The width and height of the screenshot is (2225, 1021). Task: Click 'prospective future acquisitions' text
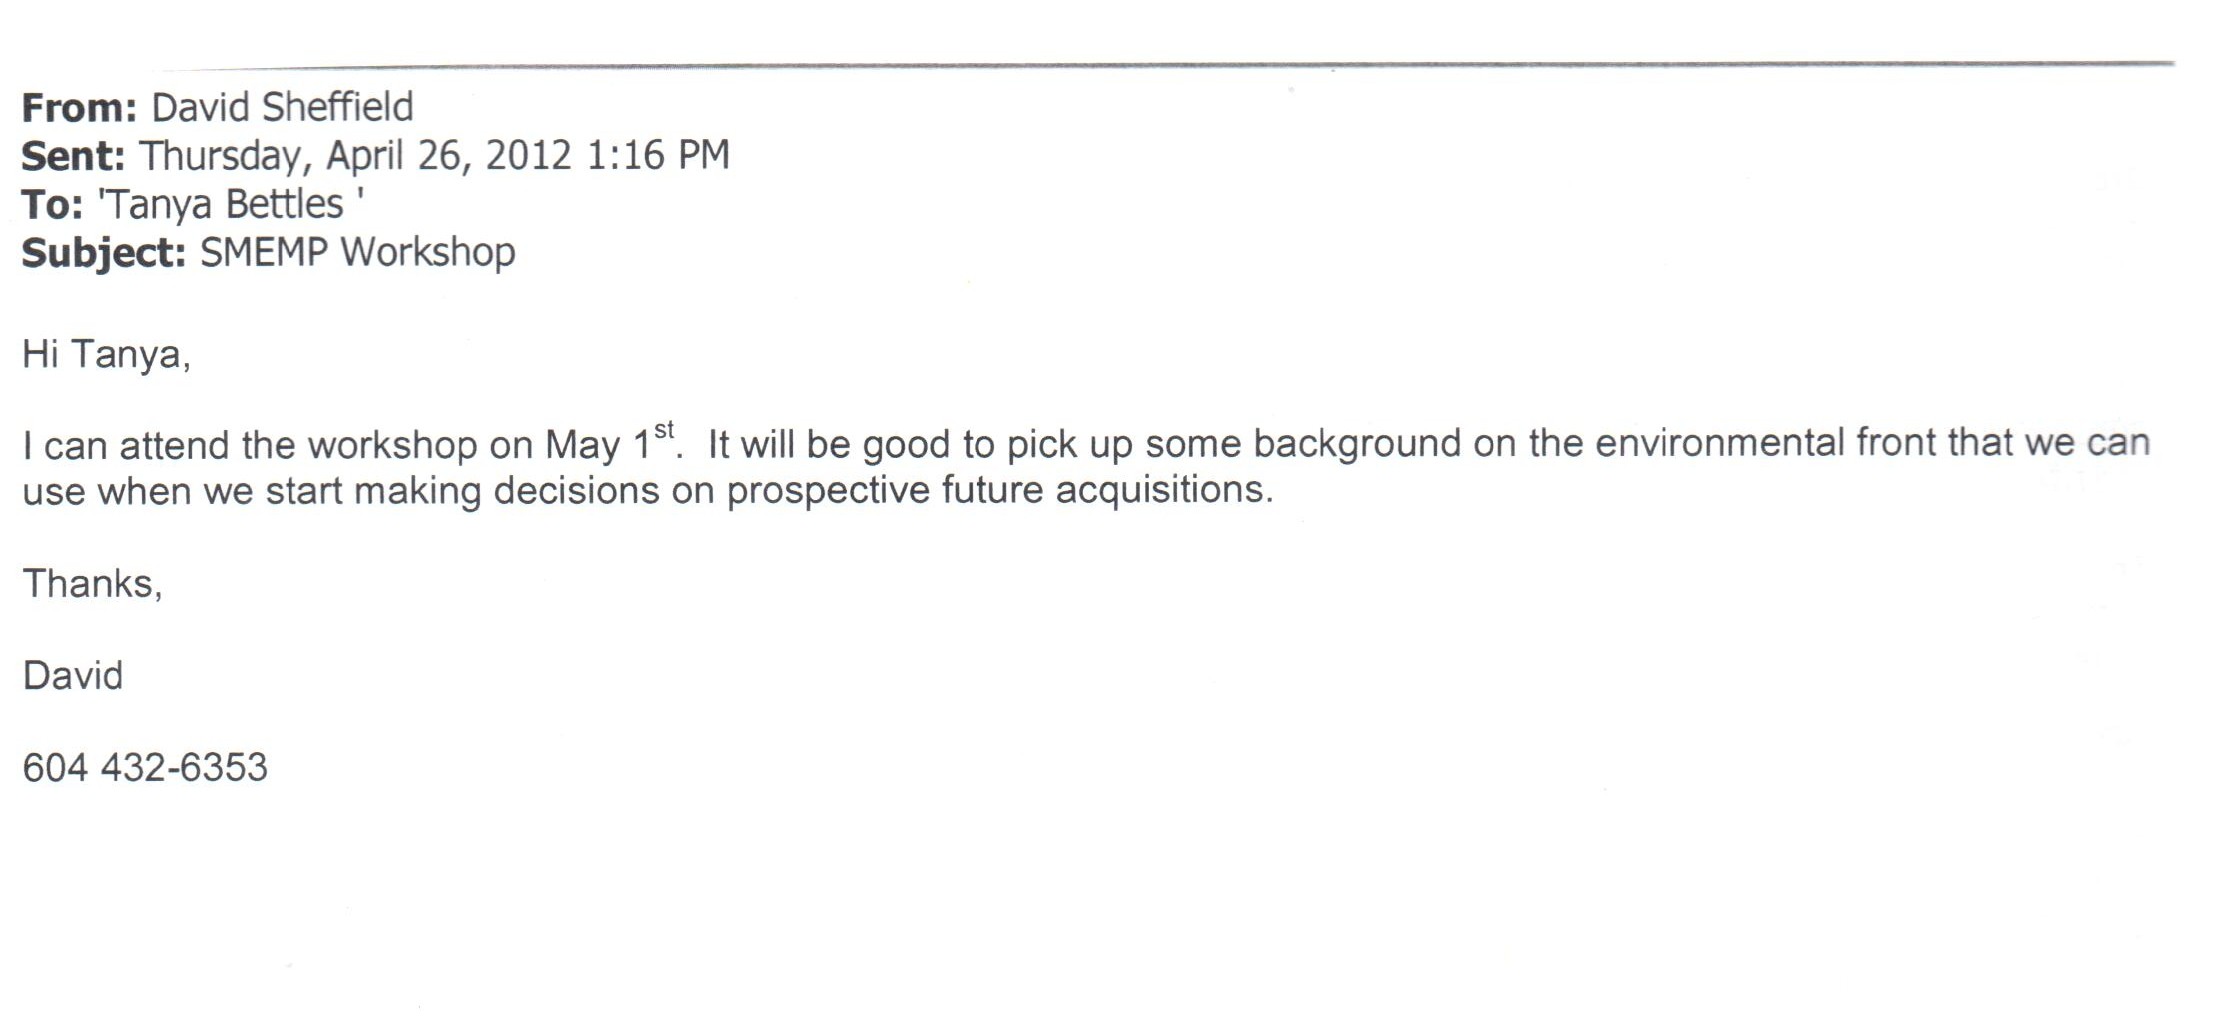(x=999, y=491)
